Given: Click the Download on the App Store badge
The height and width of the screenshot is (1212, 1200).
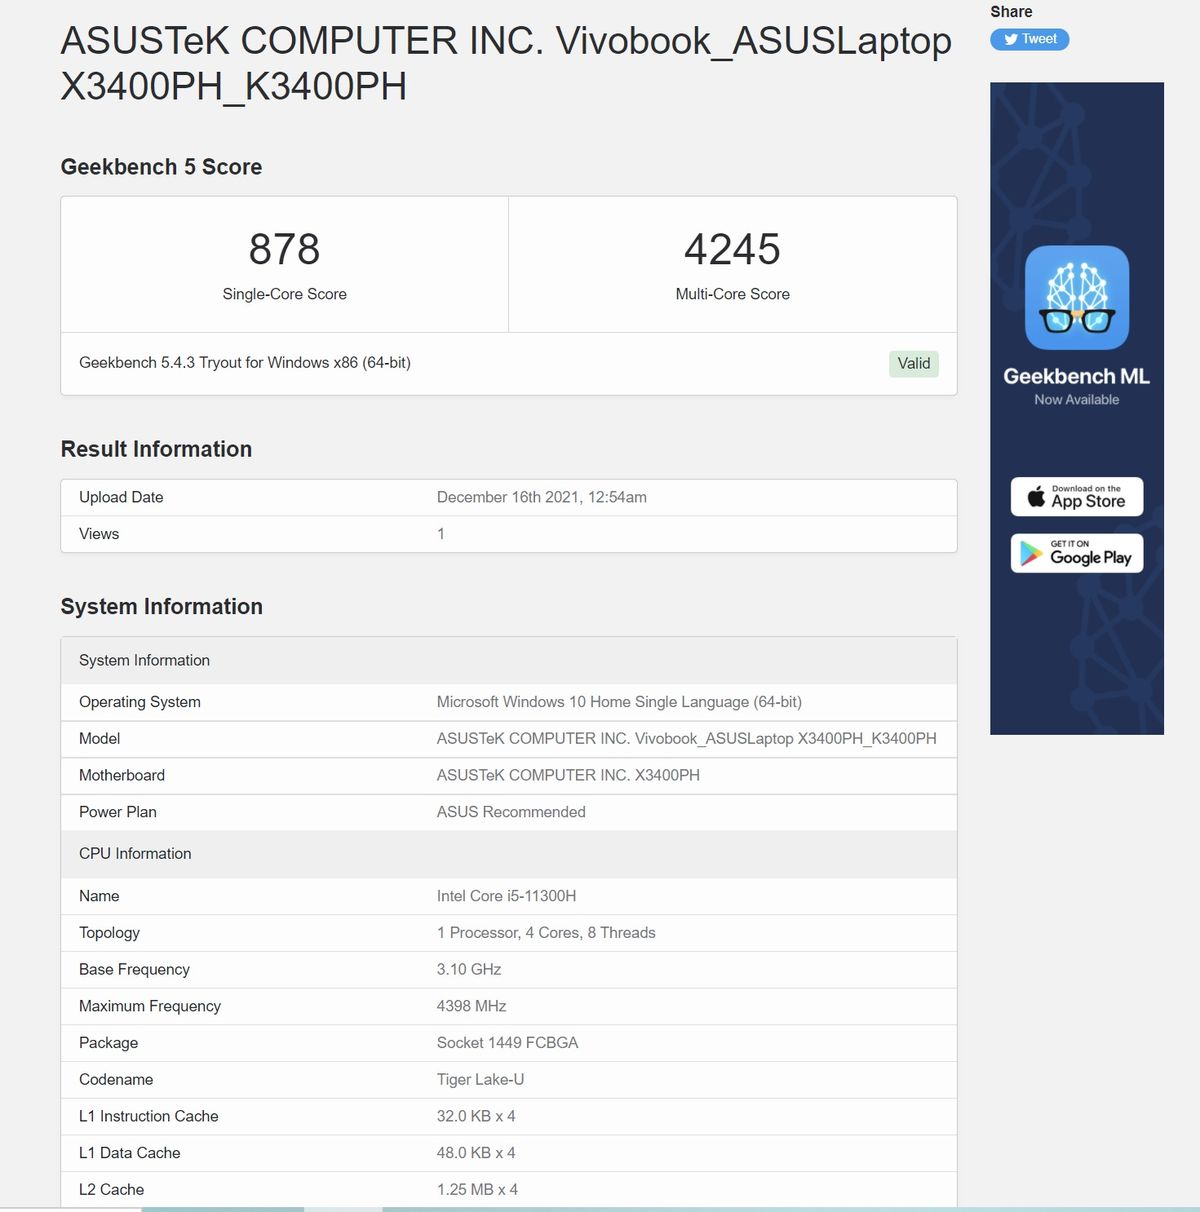Looking at the screenshot, I should click(1077, 497).
